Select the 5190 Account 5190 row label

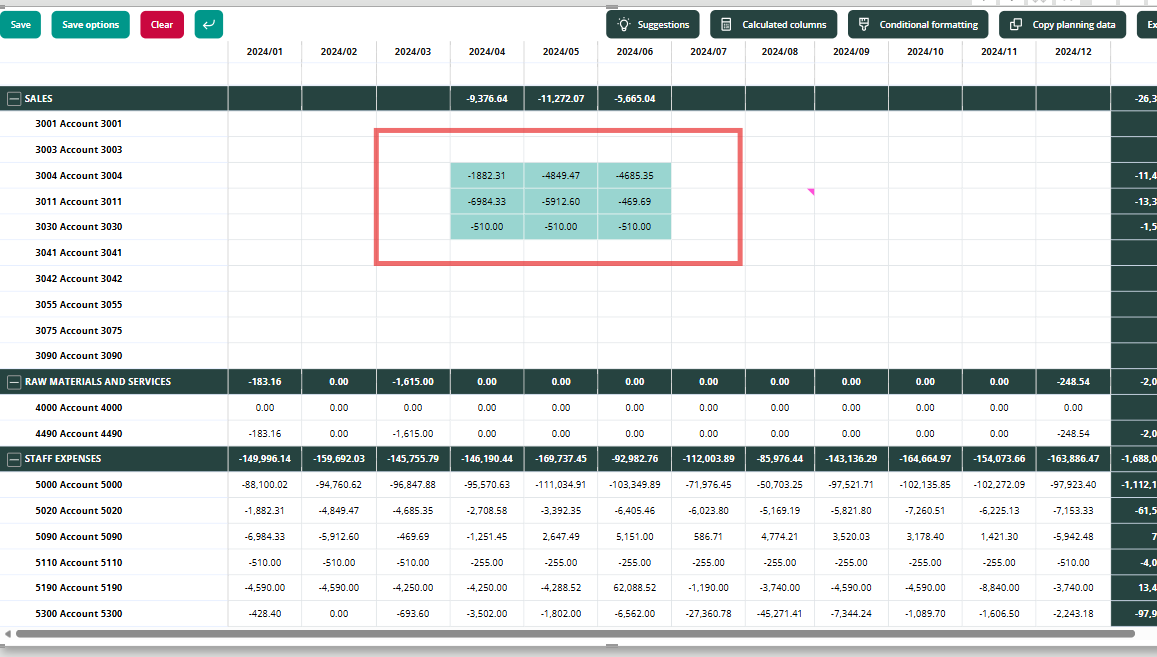pyautogui.click(x=79, y=588)
